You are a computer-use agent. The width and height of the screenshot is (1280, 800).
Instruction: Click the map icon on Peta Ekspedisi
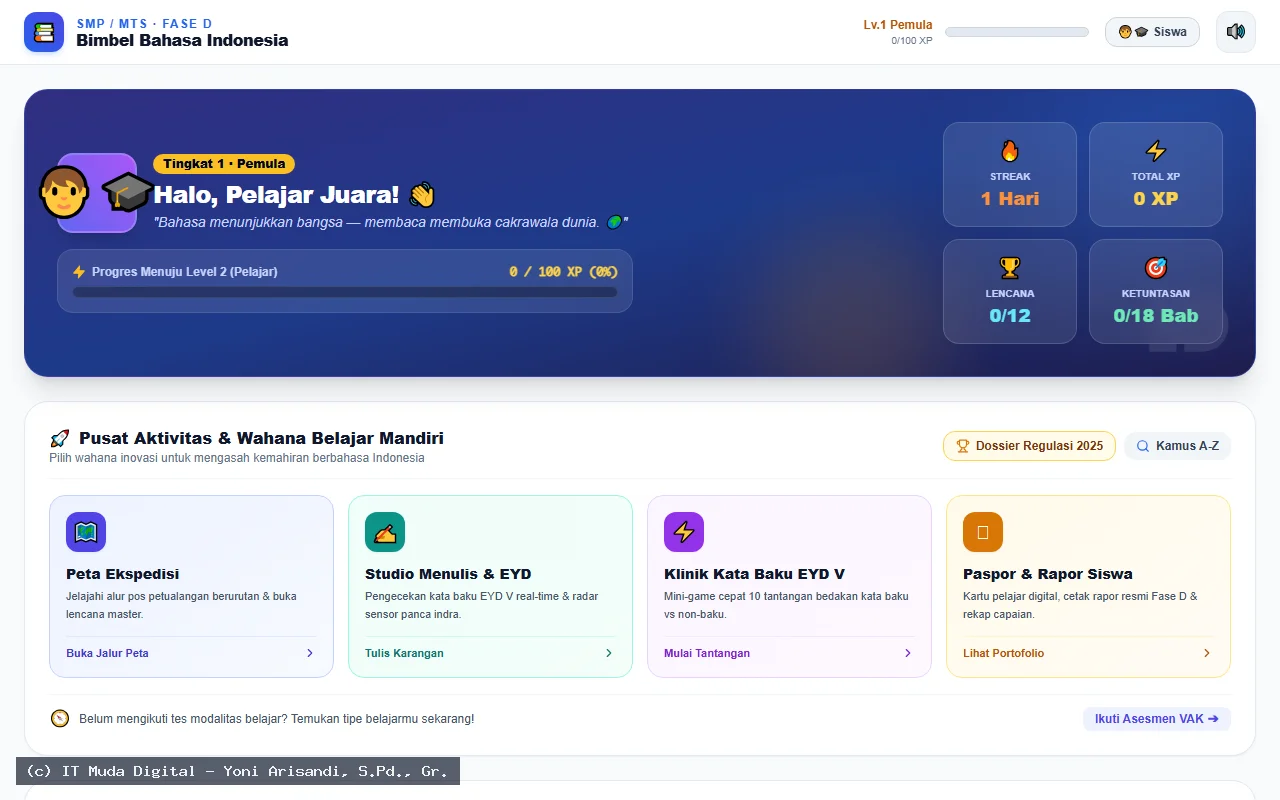[86, 532]
